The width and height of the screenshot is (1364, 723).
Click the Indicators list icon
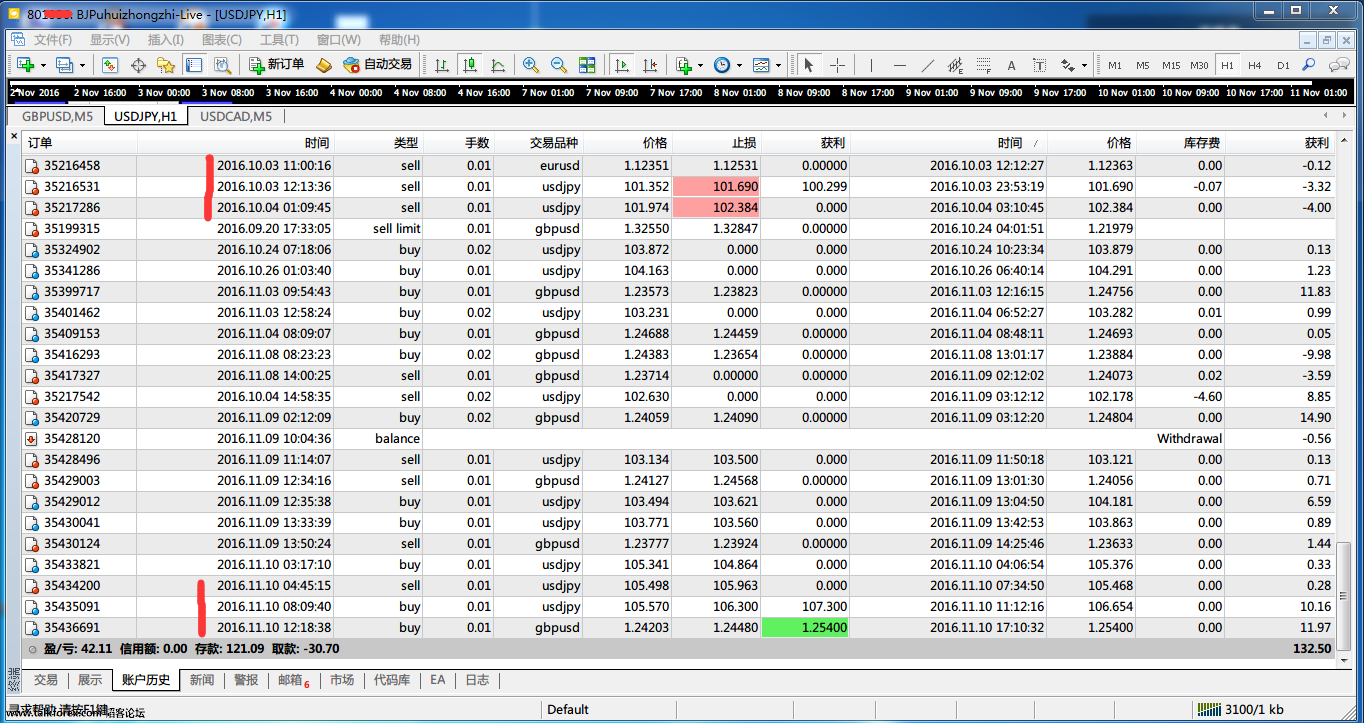[x=684, y=65]
